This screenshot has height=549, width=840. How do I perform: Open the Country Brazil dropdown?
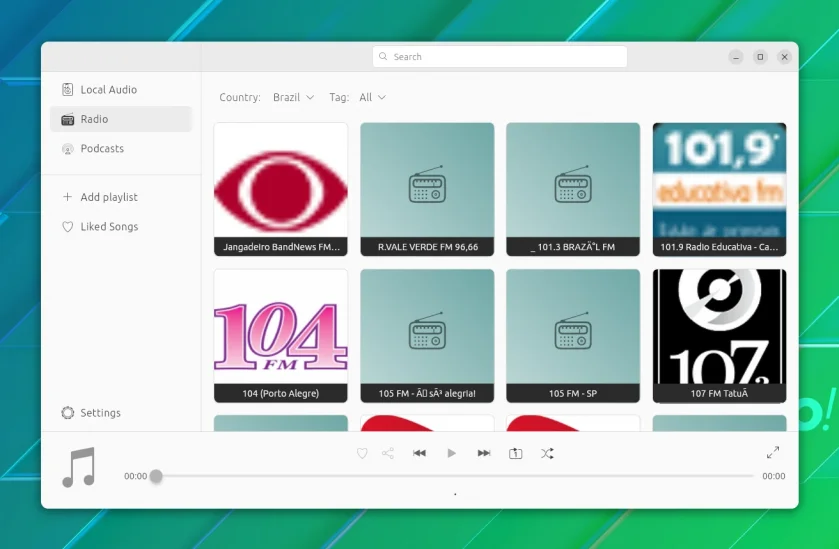coord(294,97)
